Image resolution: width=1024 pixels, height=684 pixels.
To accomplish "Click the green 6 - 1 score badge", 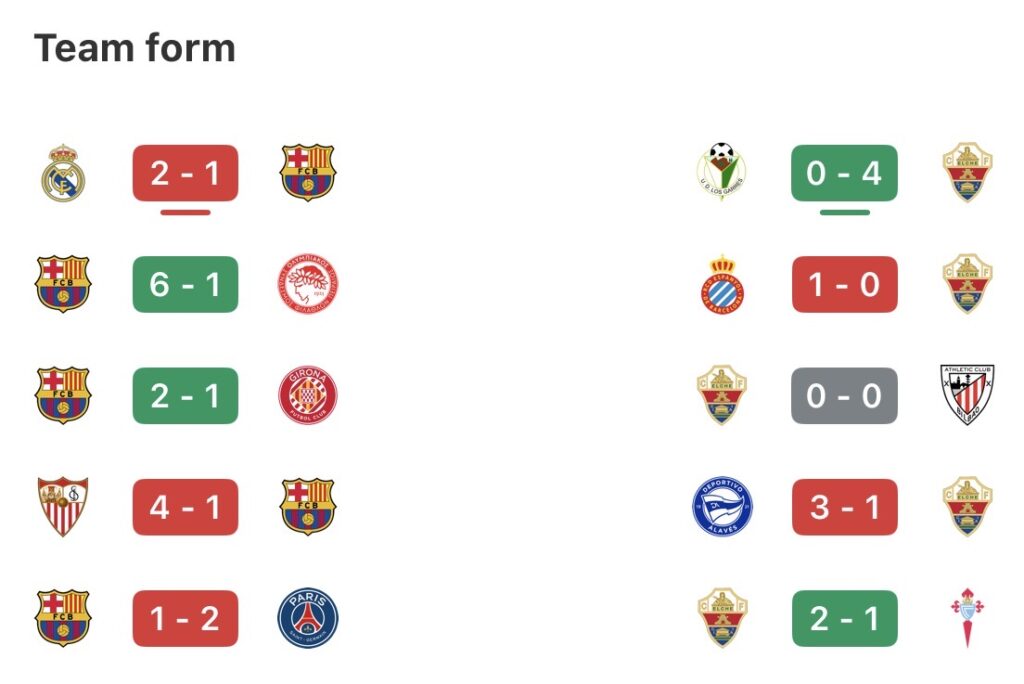I will (186, 284).
